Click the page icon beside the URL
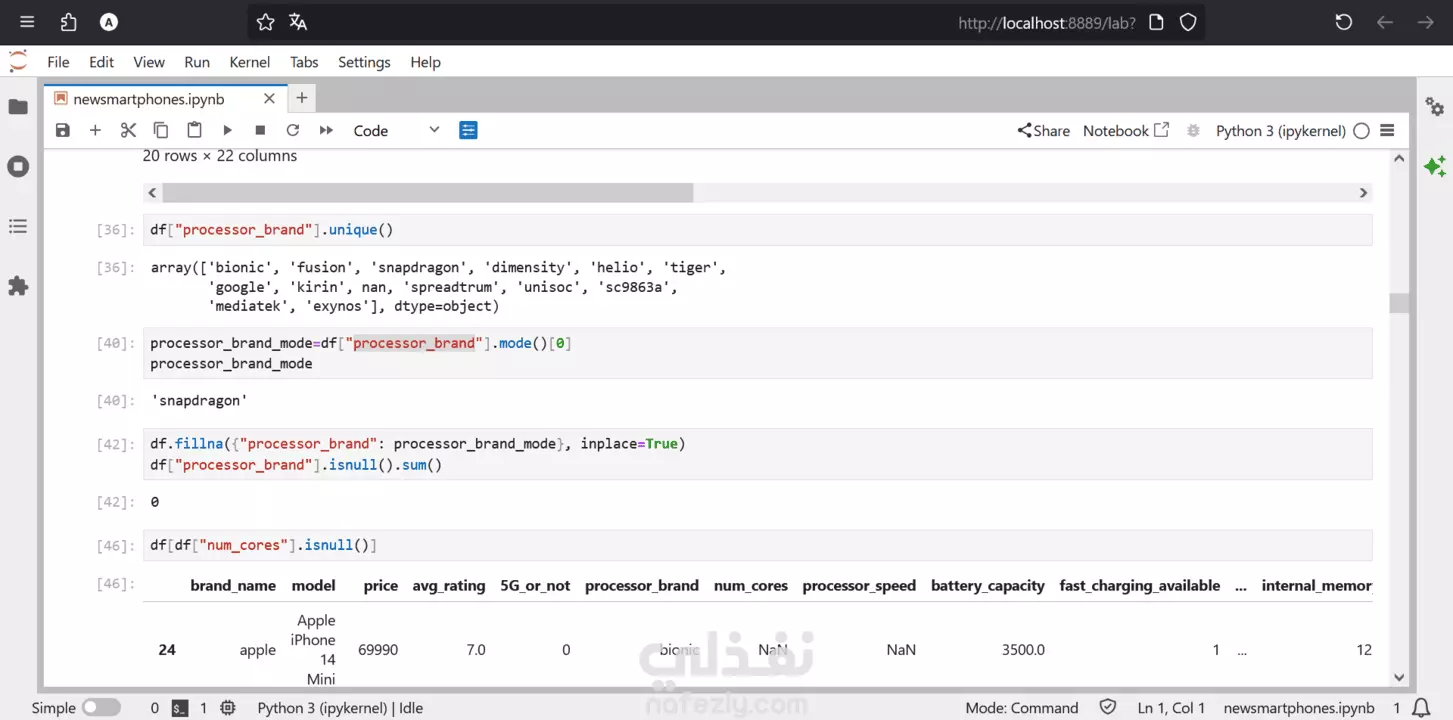Image resolution: width=1453 pixels, height=720 pixels. (1156, 22)
